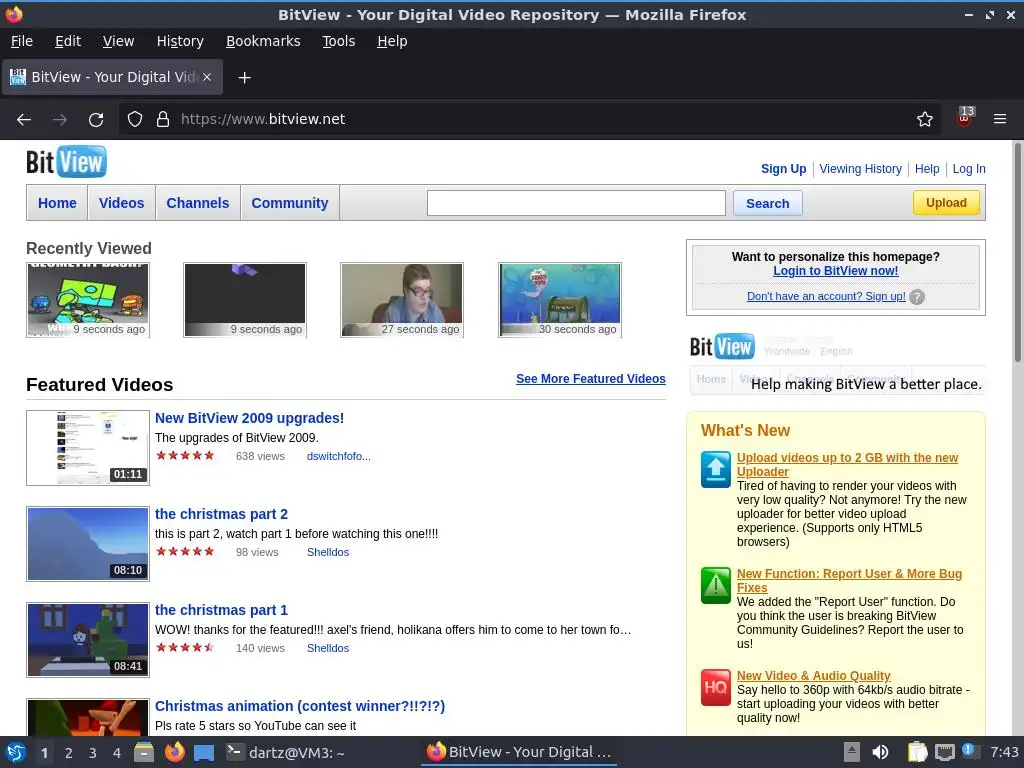Open the New BitView 2009 upgrades! video title
1024x768 pixels.
click(x=249, y=418)
